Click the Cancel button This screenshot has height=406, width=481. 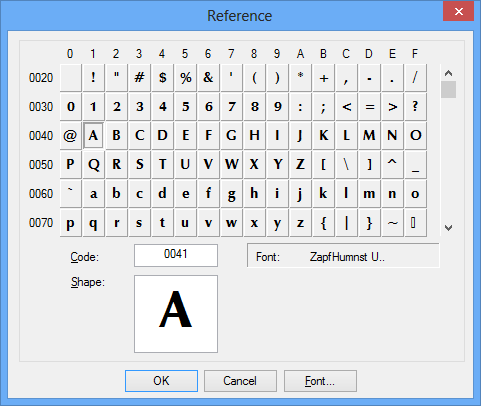(240, 381)
